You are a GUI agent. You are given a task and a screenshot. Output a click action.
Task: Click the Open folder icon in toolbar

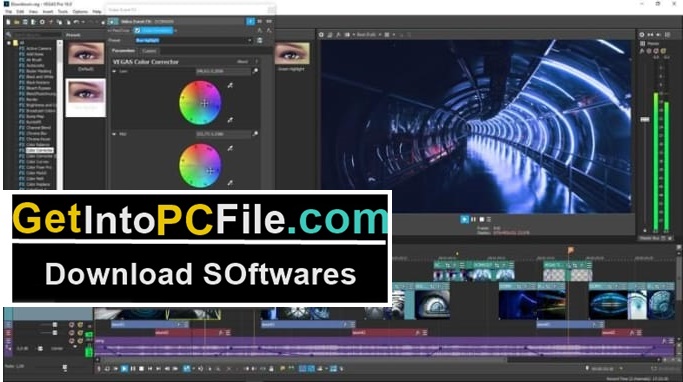coord(17,22)
